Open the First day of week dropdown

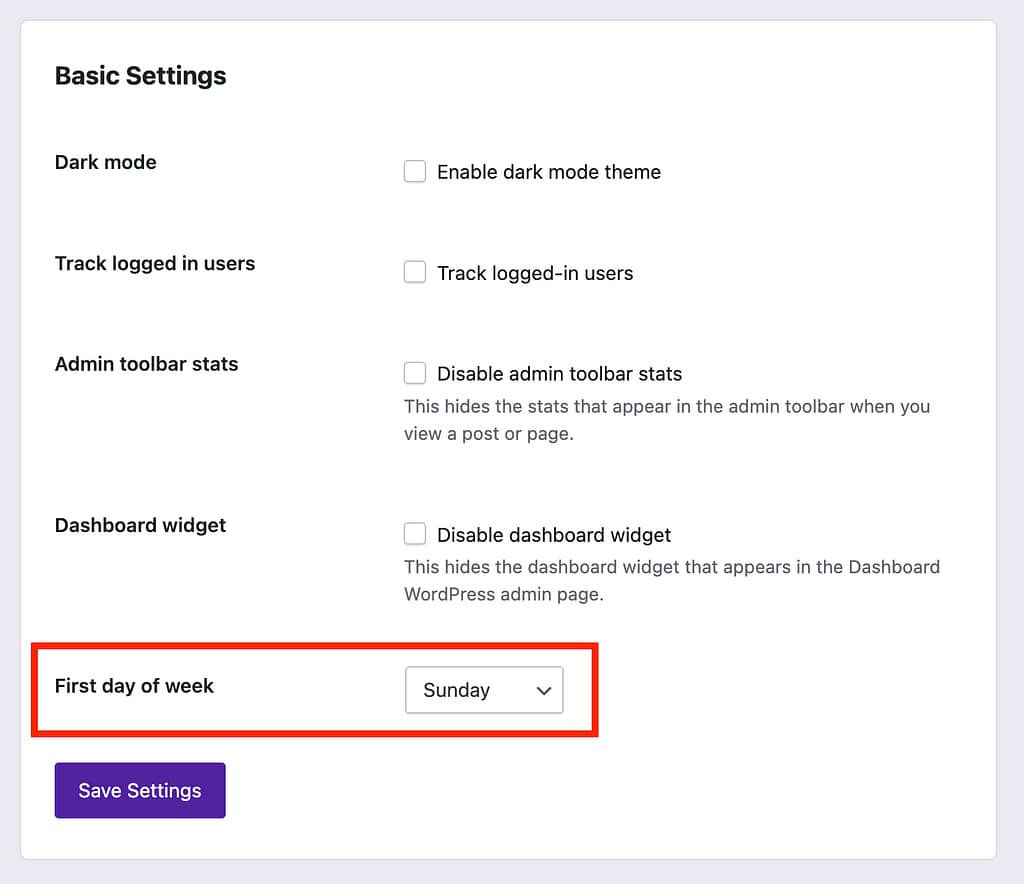[x=484, y=690]
